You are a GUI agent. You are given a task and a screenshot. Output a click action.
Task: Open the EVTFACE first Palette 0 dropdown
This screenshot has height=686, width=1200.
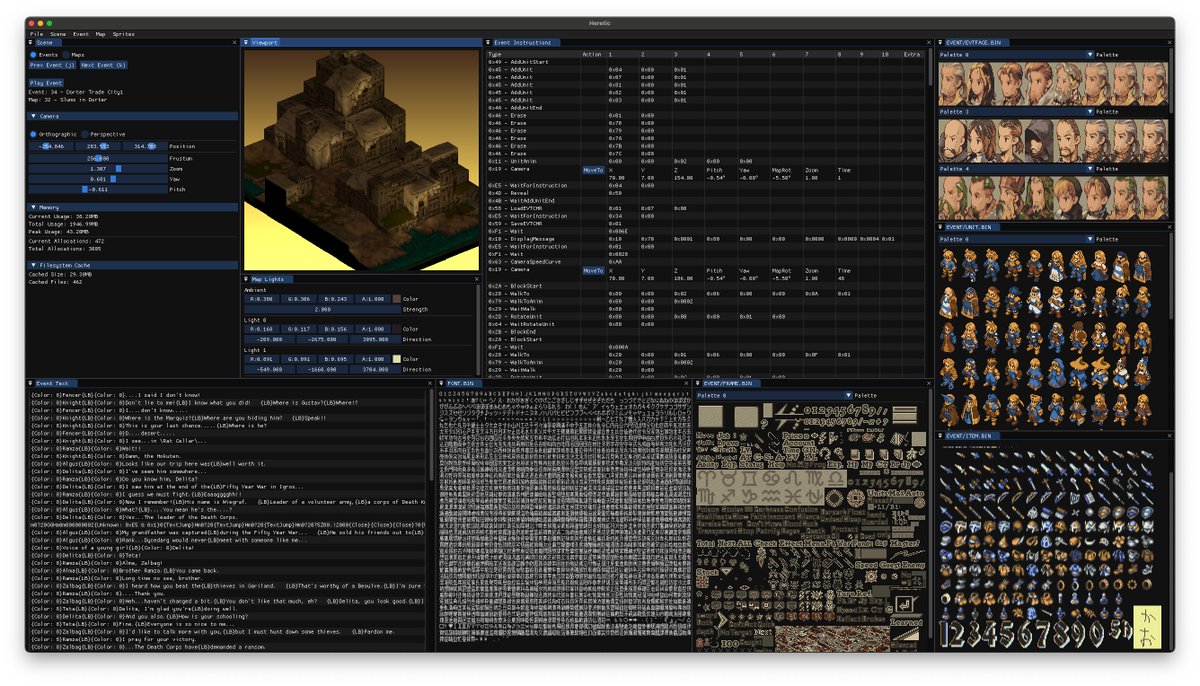[x=1015, y=55]
